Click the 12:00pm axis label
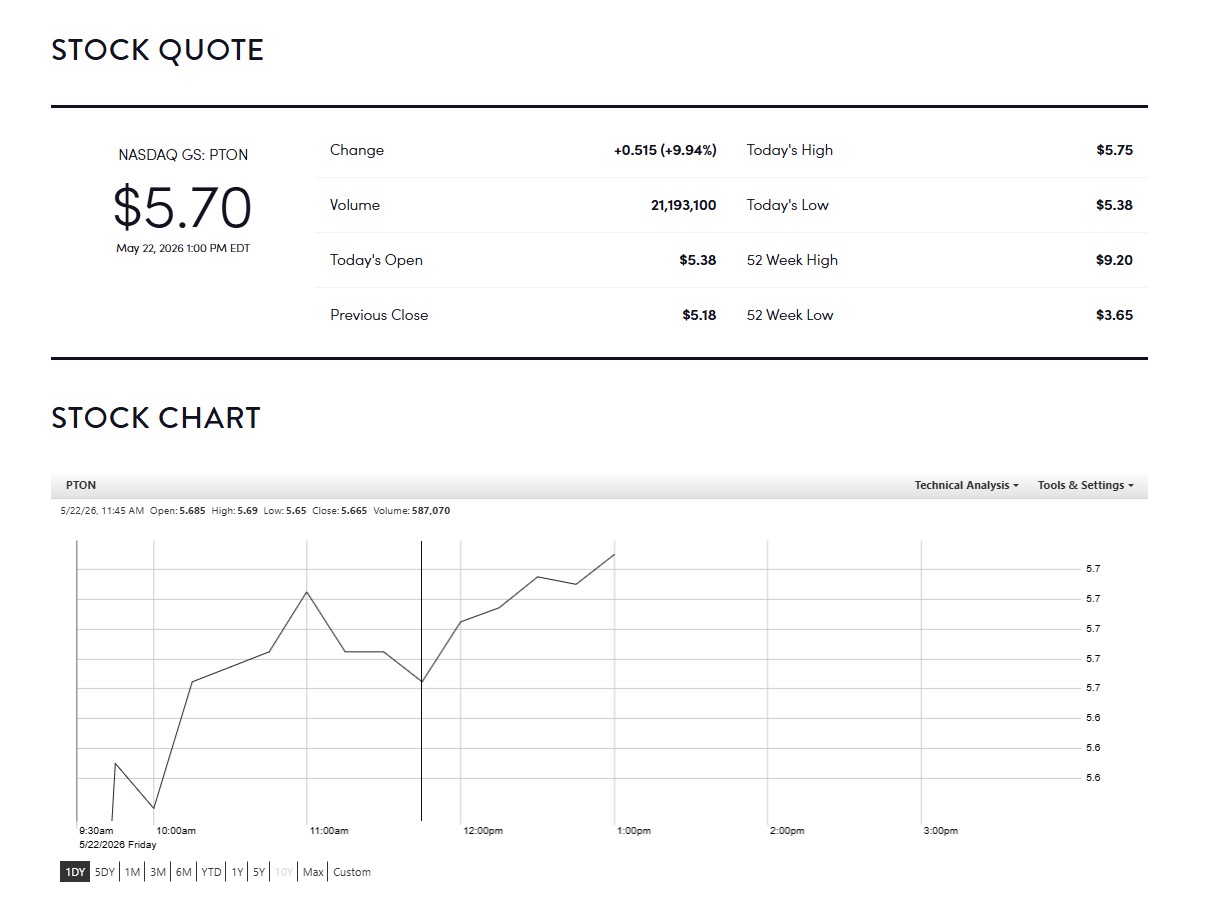The height and width of the screenshot is (912, 1207). pos(483,831)
